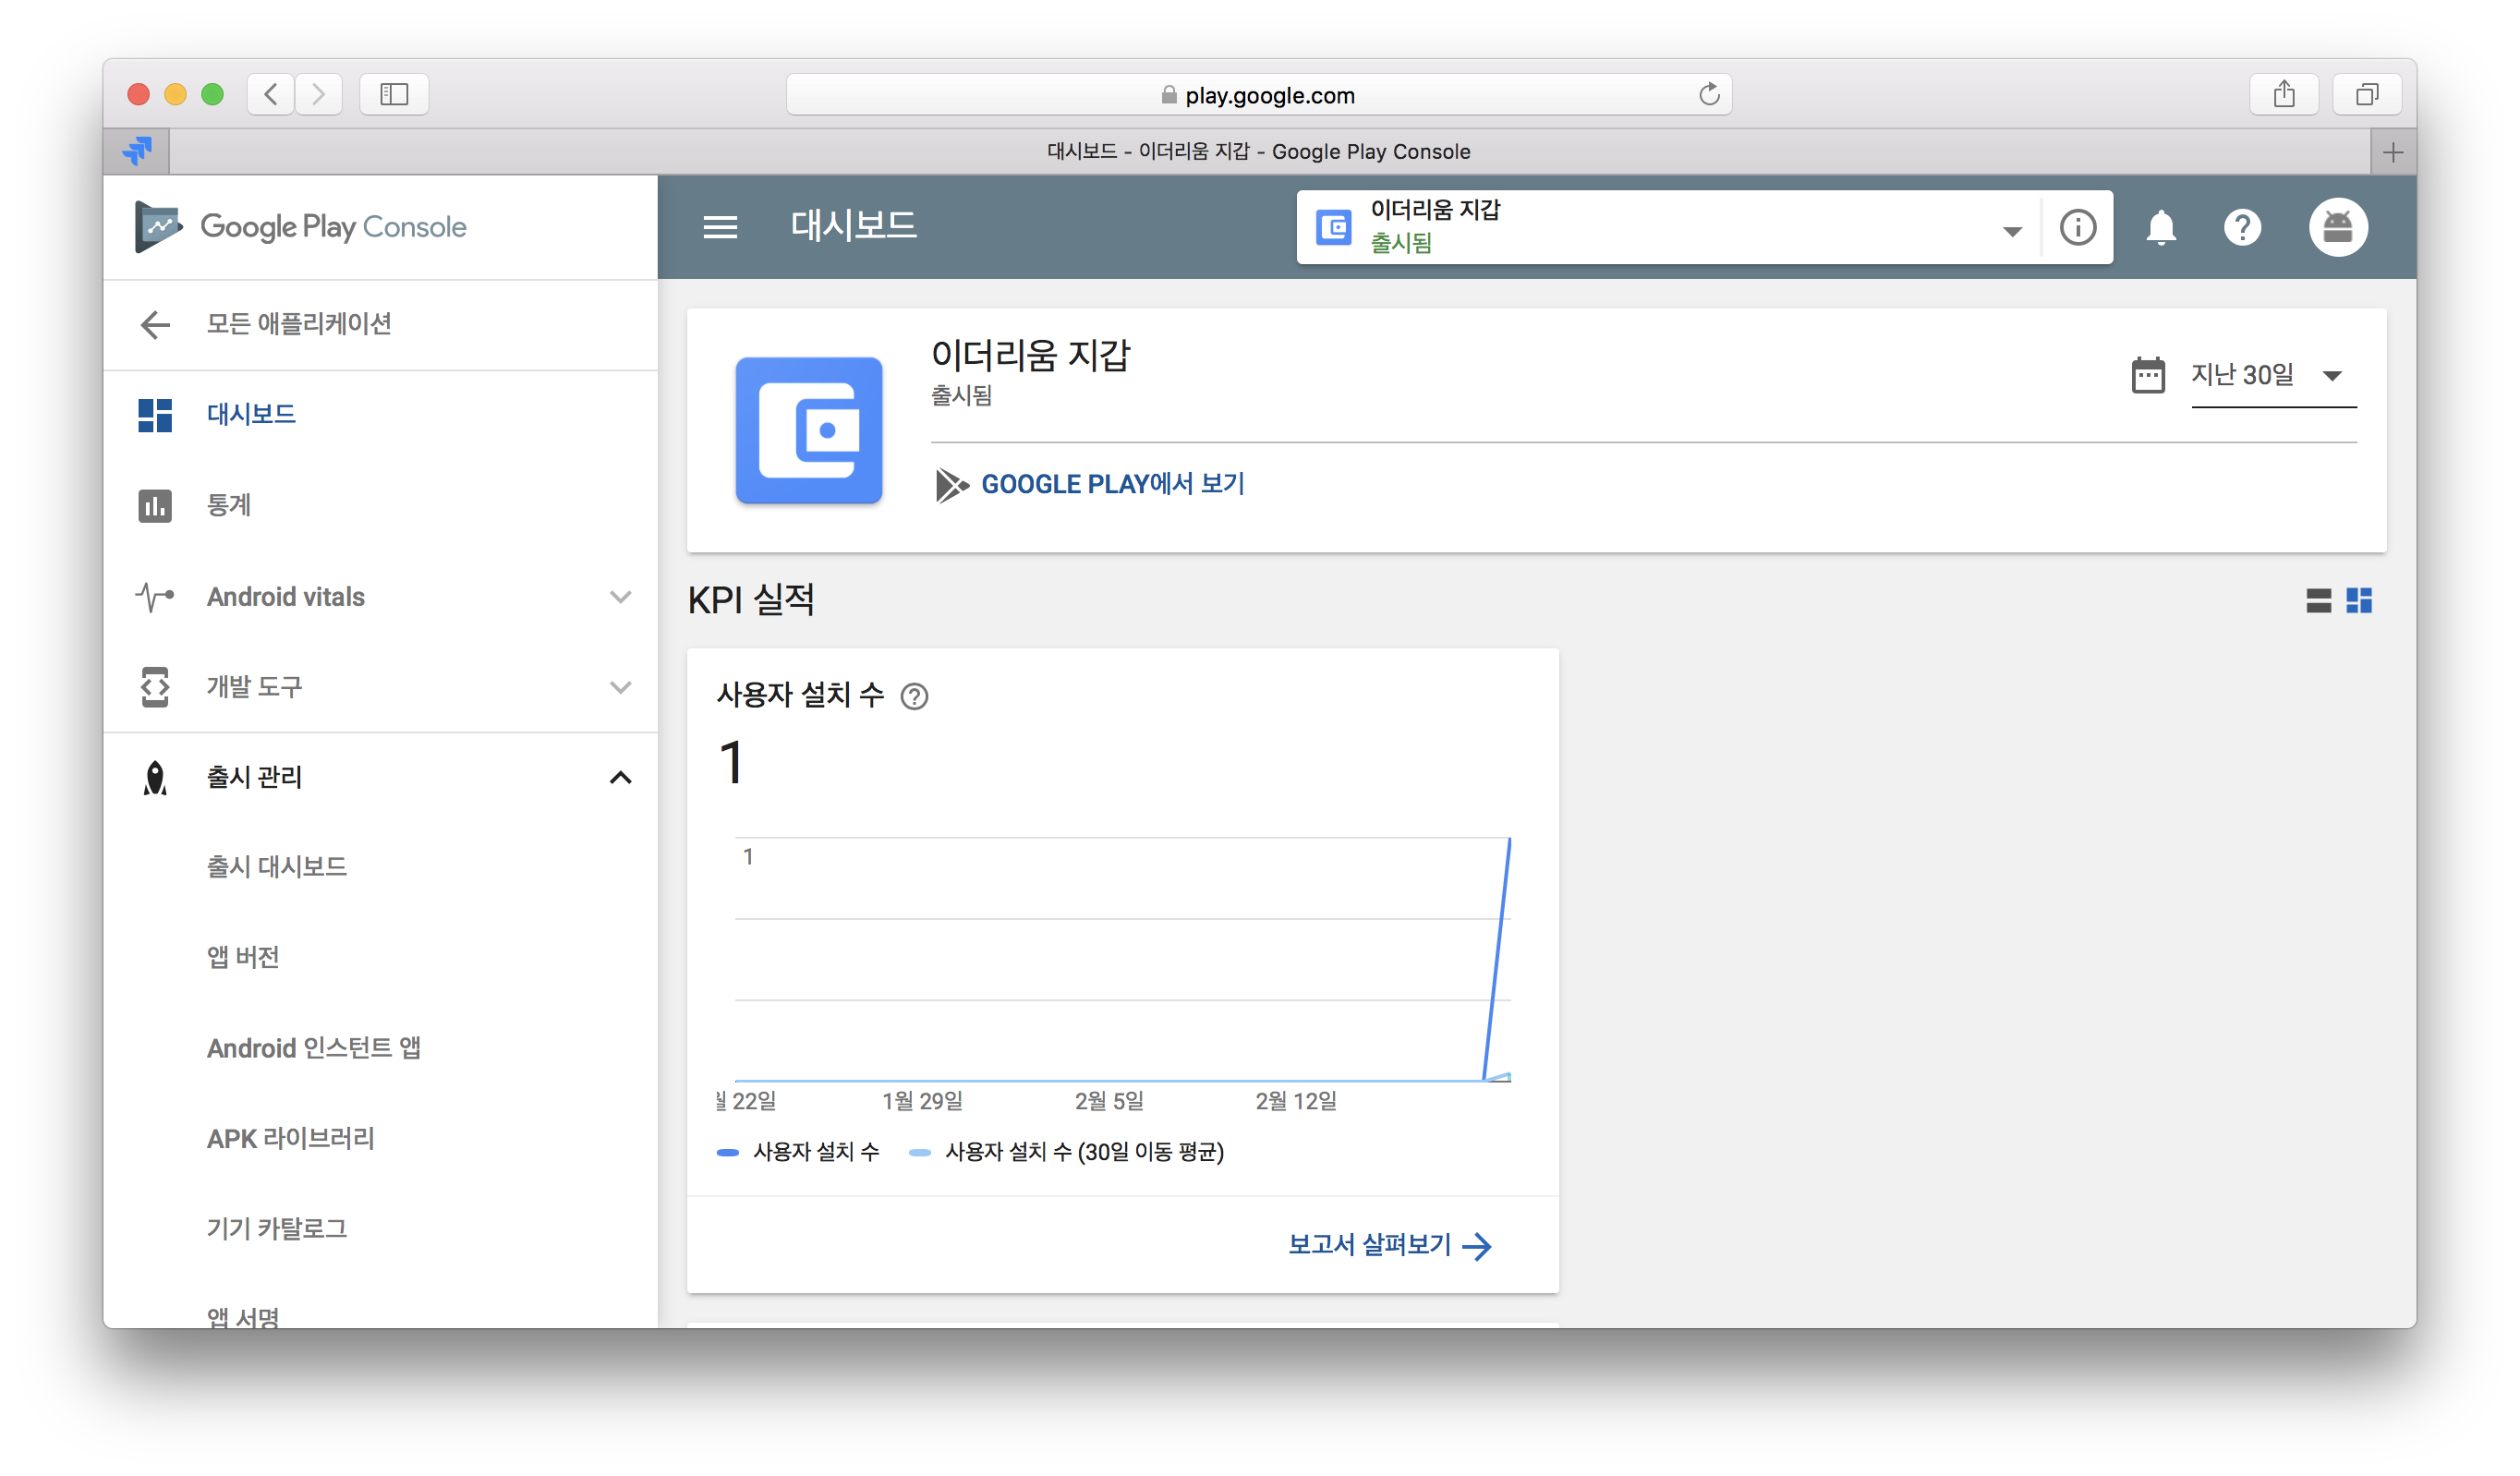
Task: Reload the page with refresh icon
Action: (x=1709, y=95)
